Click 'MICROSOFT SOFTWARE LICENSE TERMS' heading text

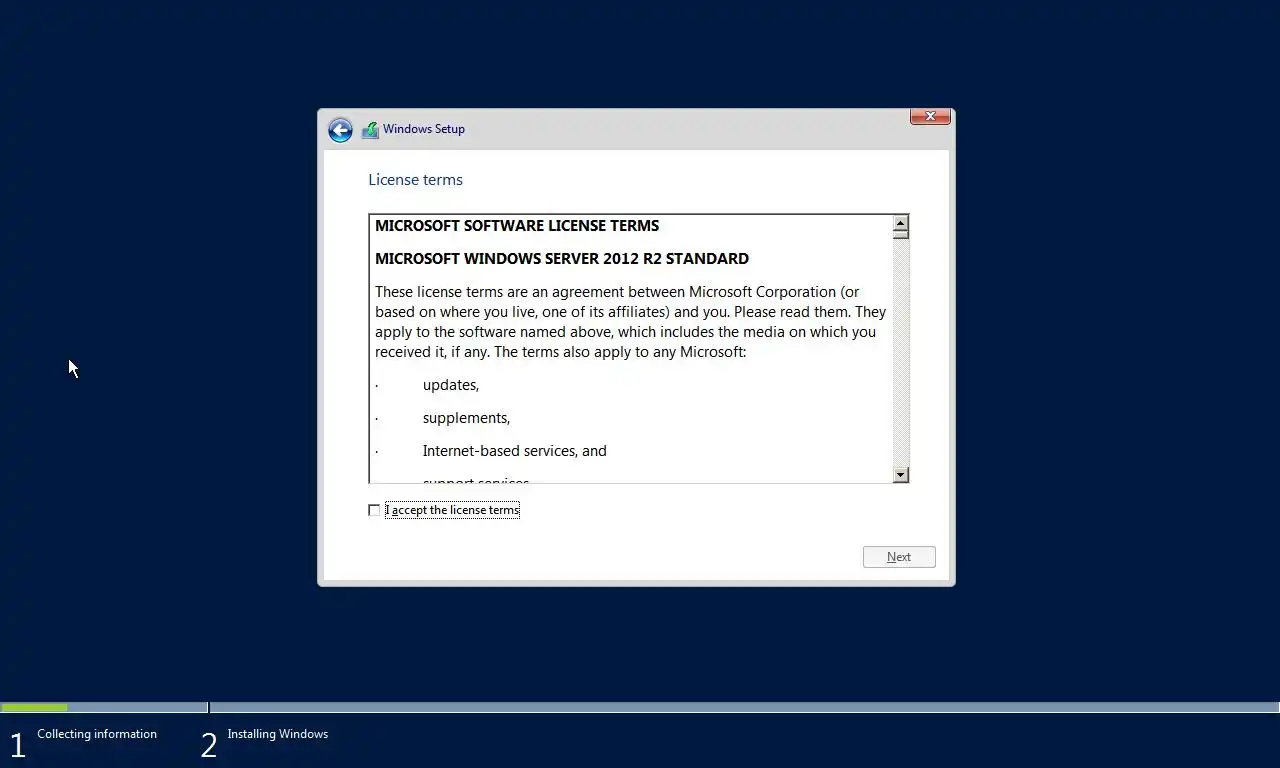pyautogui.click(x=517, y=226)
